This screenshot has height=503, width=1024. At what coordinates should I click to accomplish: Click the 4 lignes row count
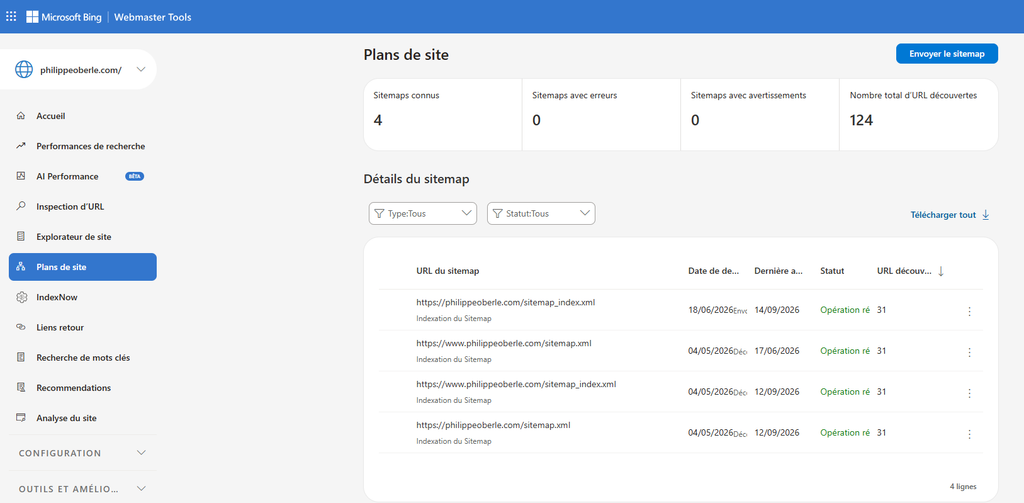963,487
